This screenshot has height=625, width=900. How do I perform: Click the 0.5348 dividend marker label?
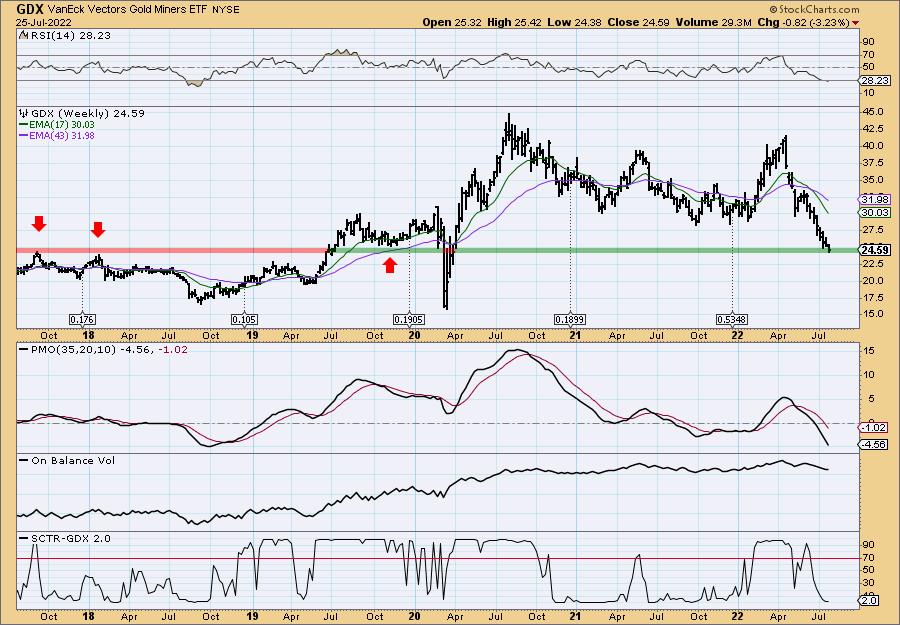(732, 319)
